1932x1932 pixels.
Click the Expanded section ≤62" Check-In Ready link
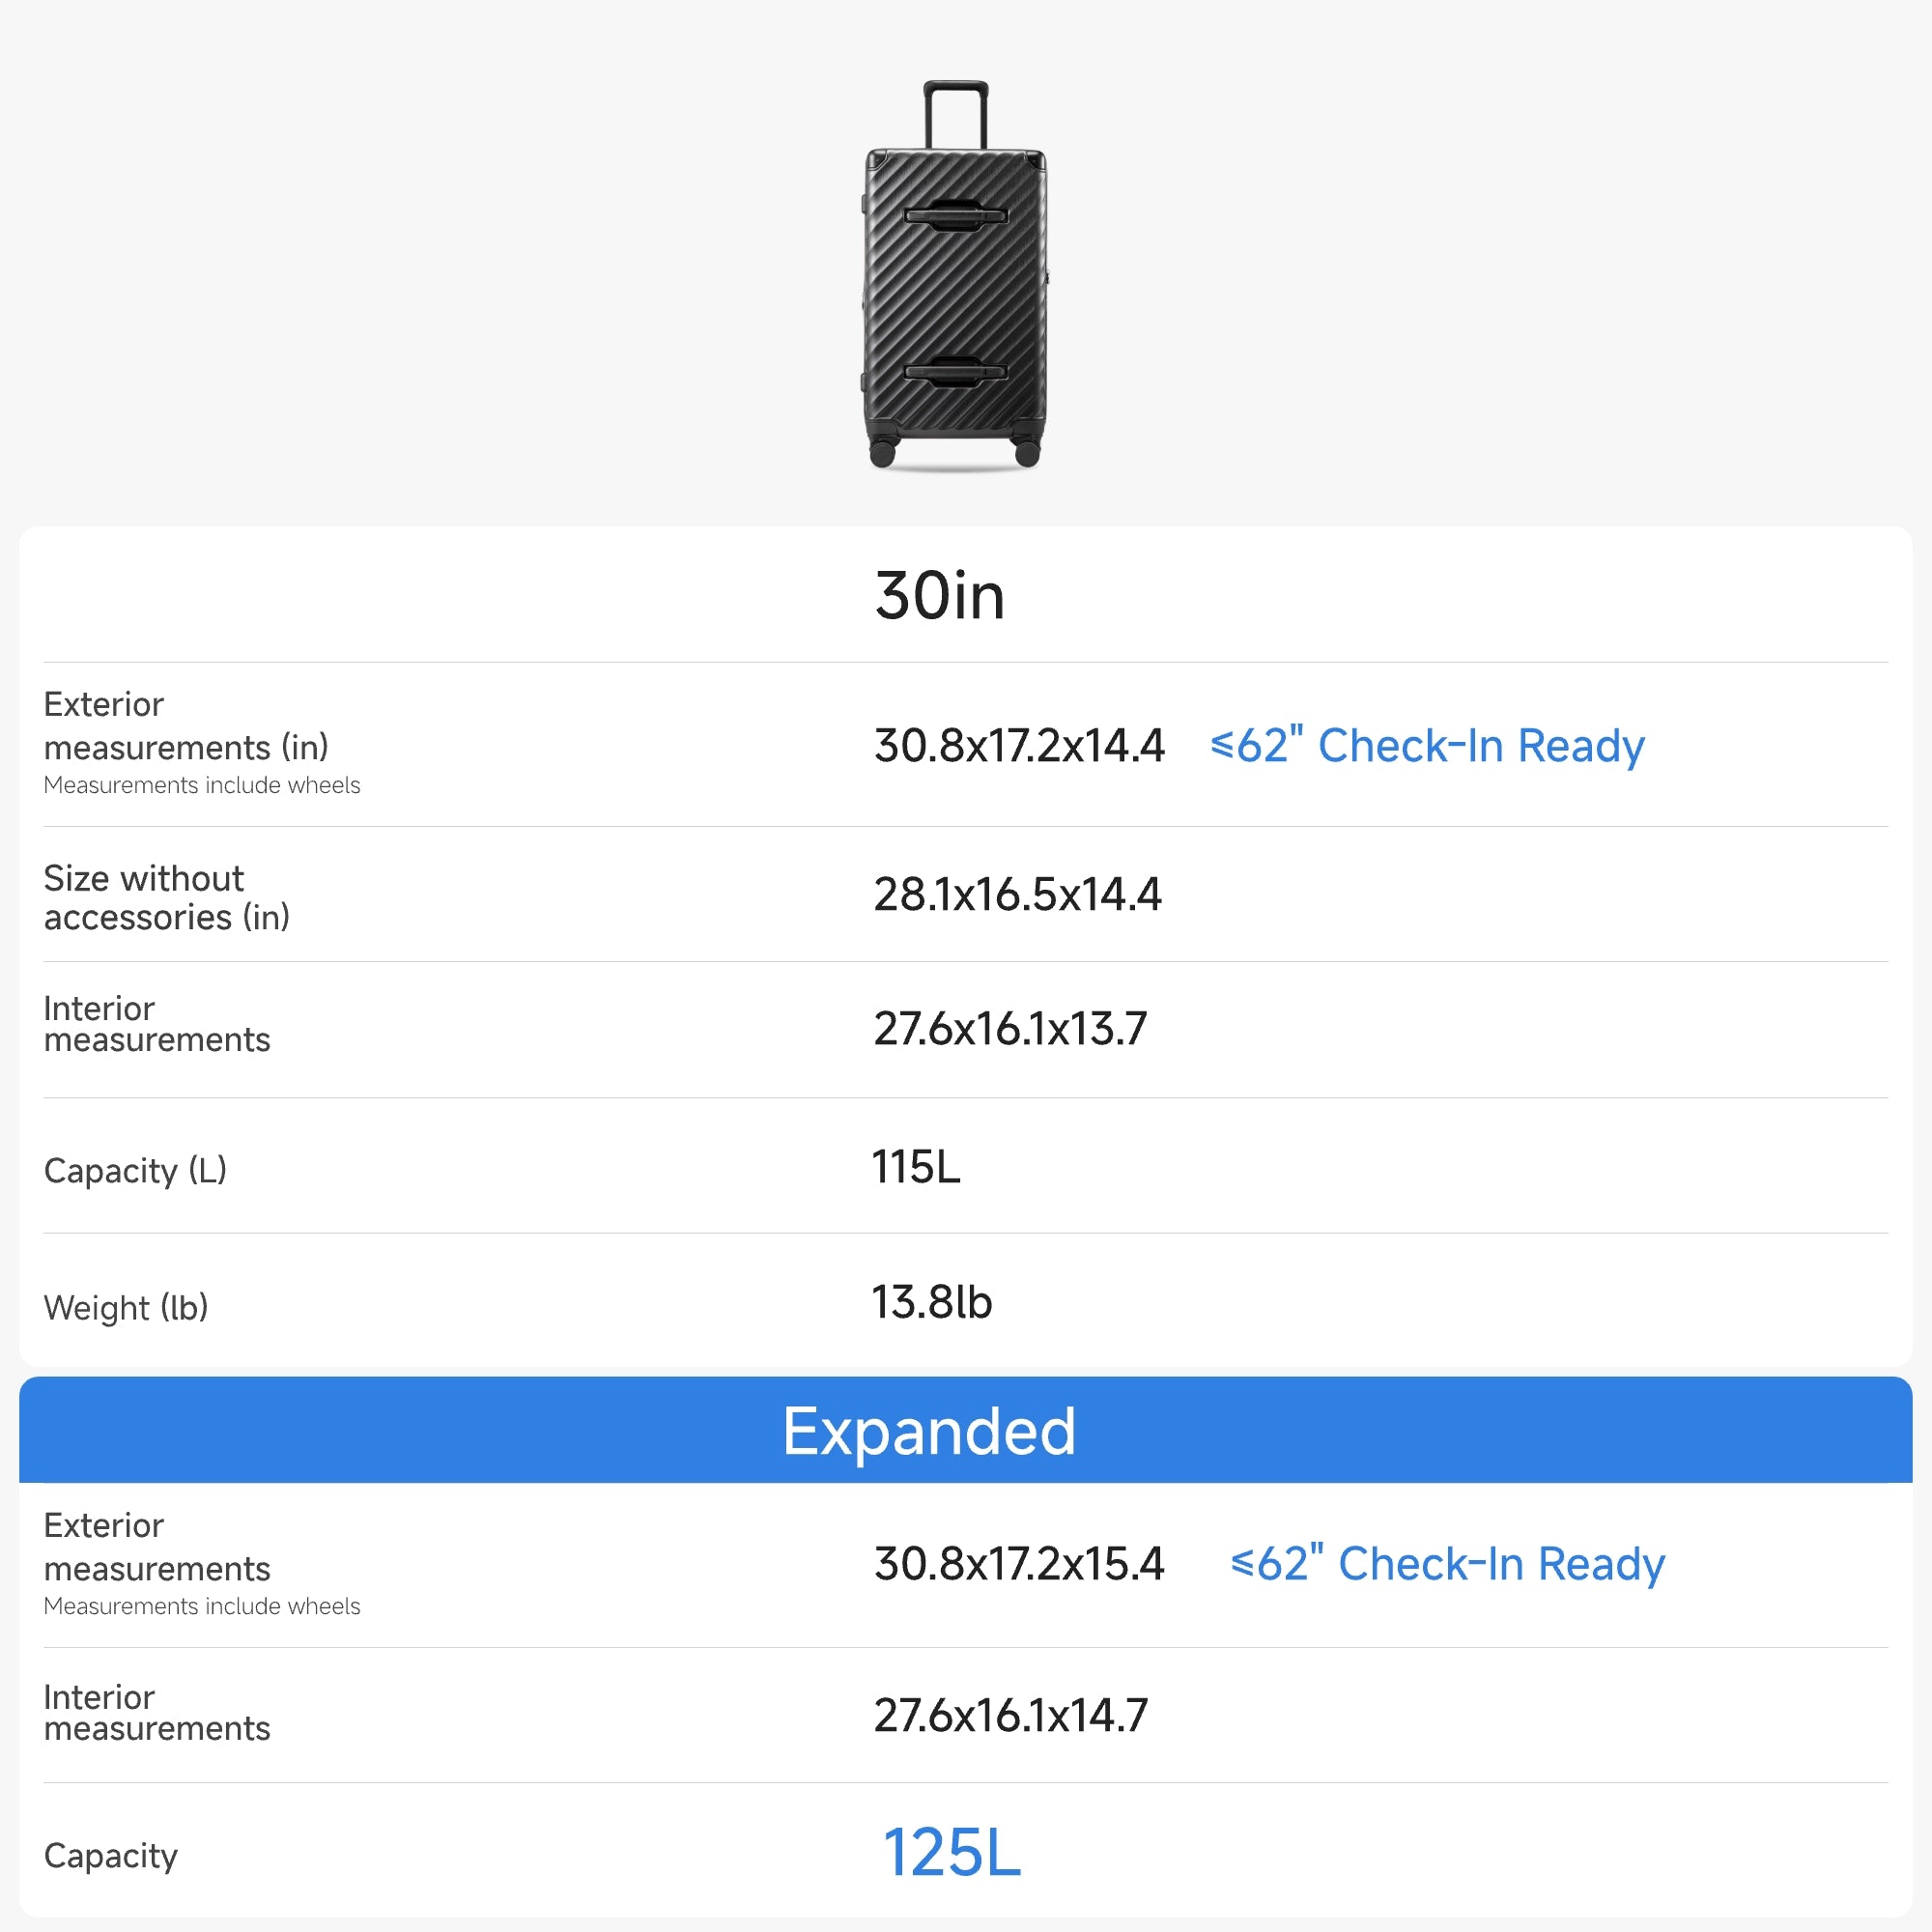pos(1447,1564)
